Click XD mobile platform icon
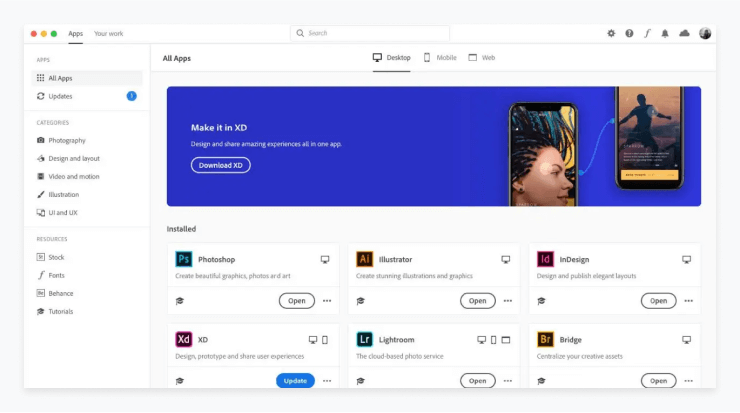Screen dimensions: 740x413 [x=325, y=340]
